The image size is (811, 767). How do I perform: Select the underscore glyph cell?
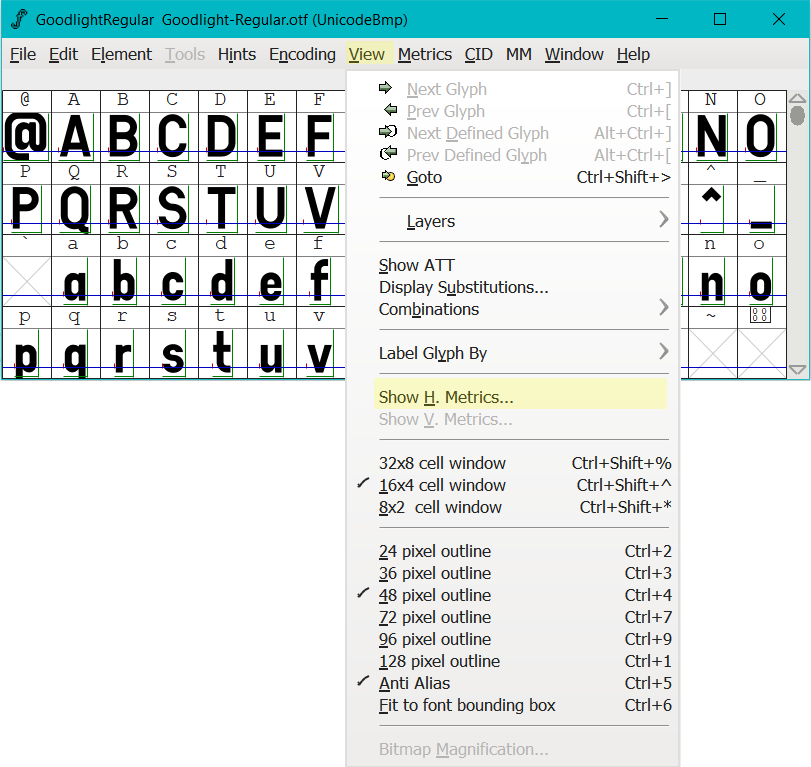pyautogui.click(x=762, y=207)
